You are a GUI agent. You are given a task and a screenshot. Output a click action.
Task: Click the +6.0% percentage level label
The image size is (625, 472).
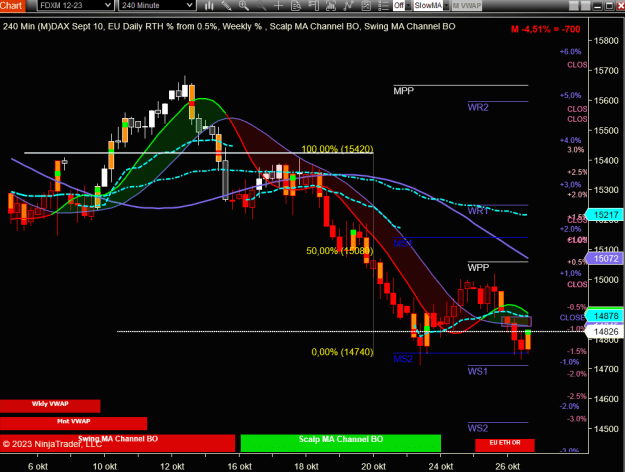(x=570, y=52)
